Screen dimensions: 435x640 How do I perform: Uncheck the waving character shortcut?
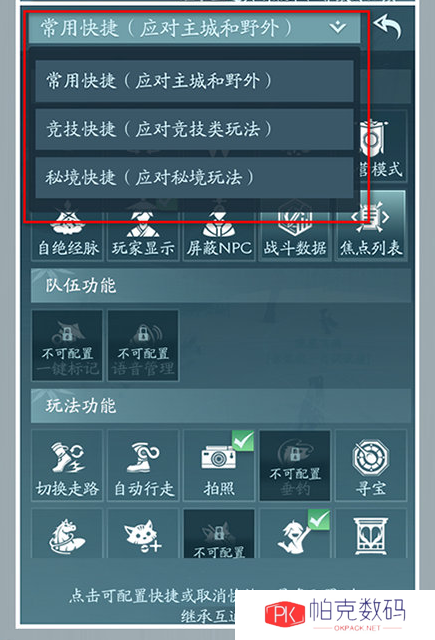(x=295, y=534)
